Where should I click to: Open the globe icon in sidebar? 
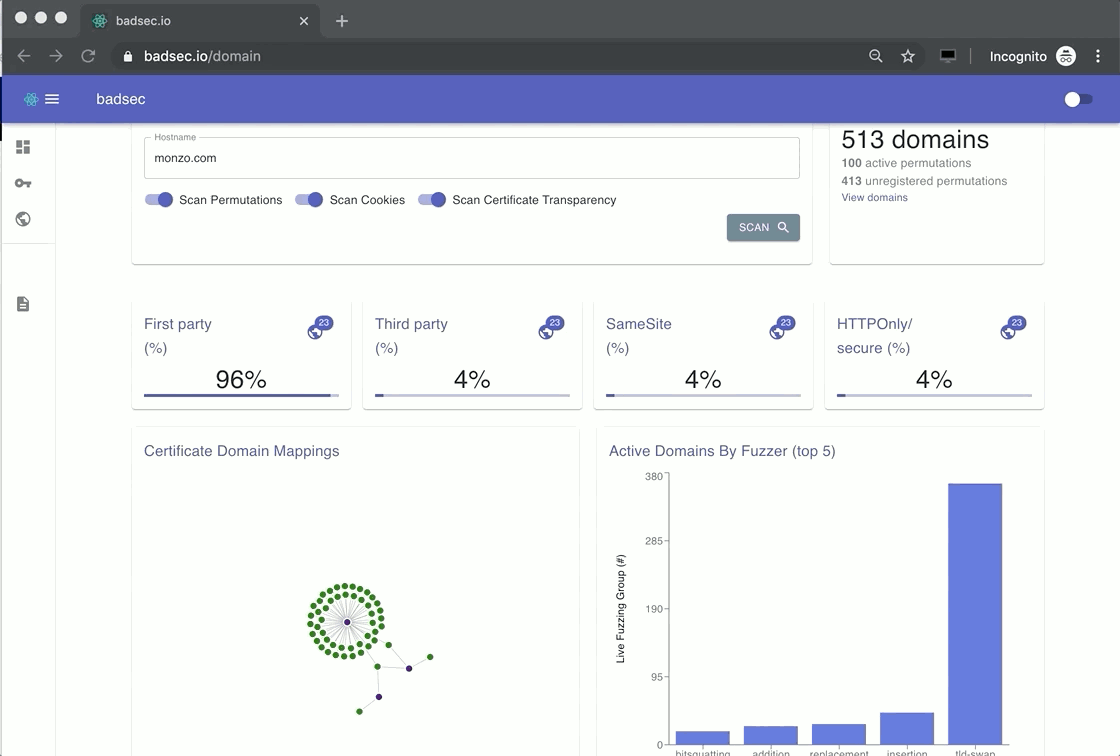click(23, 219)
